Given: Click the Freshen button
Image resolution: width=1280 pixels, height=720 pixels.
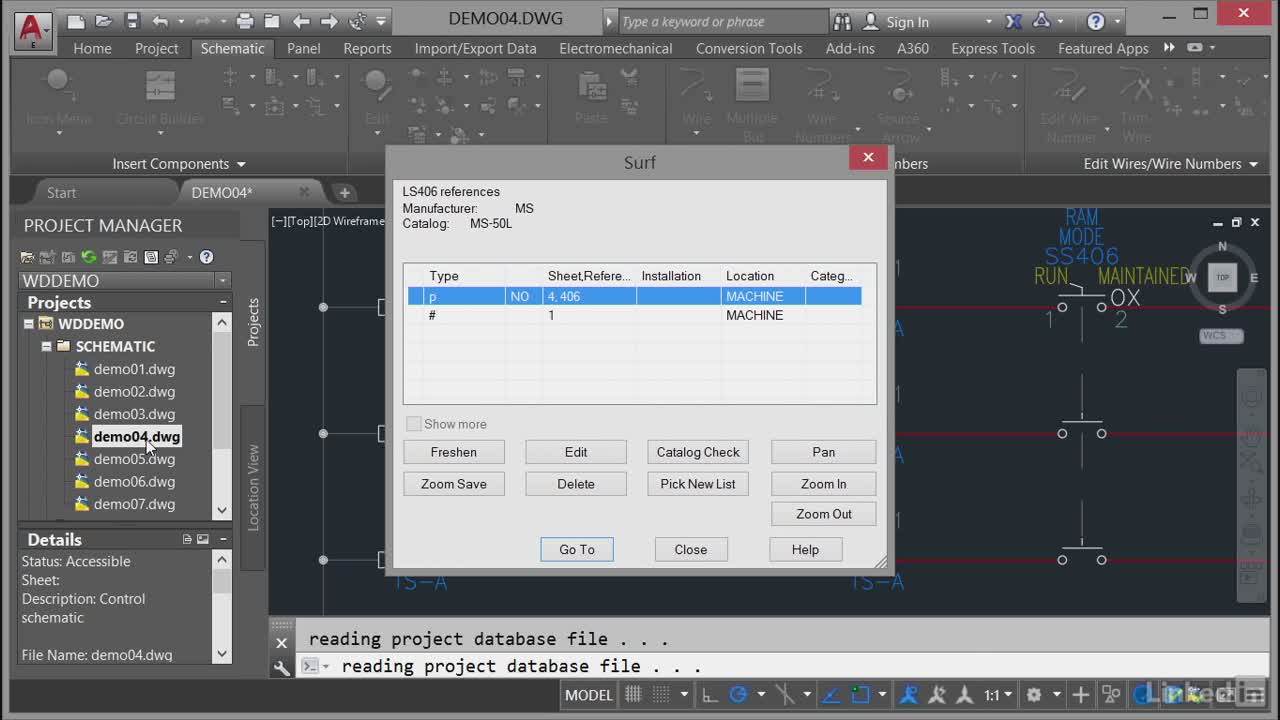Looking at the screenshot, I should 454,452.
